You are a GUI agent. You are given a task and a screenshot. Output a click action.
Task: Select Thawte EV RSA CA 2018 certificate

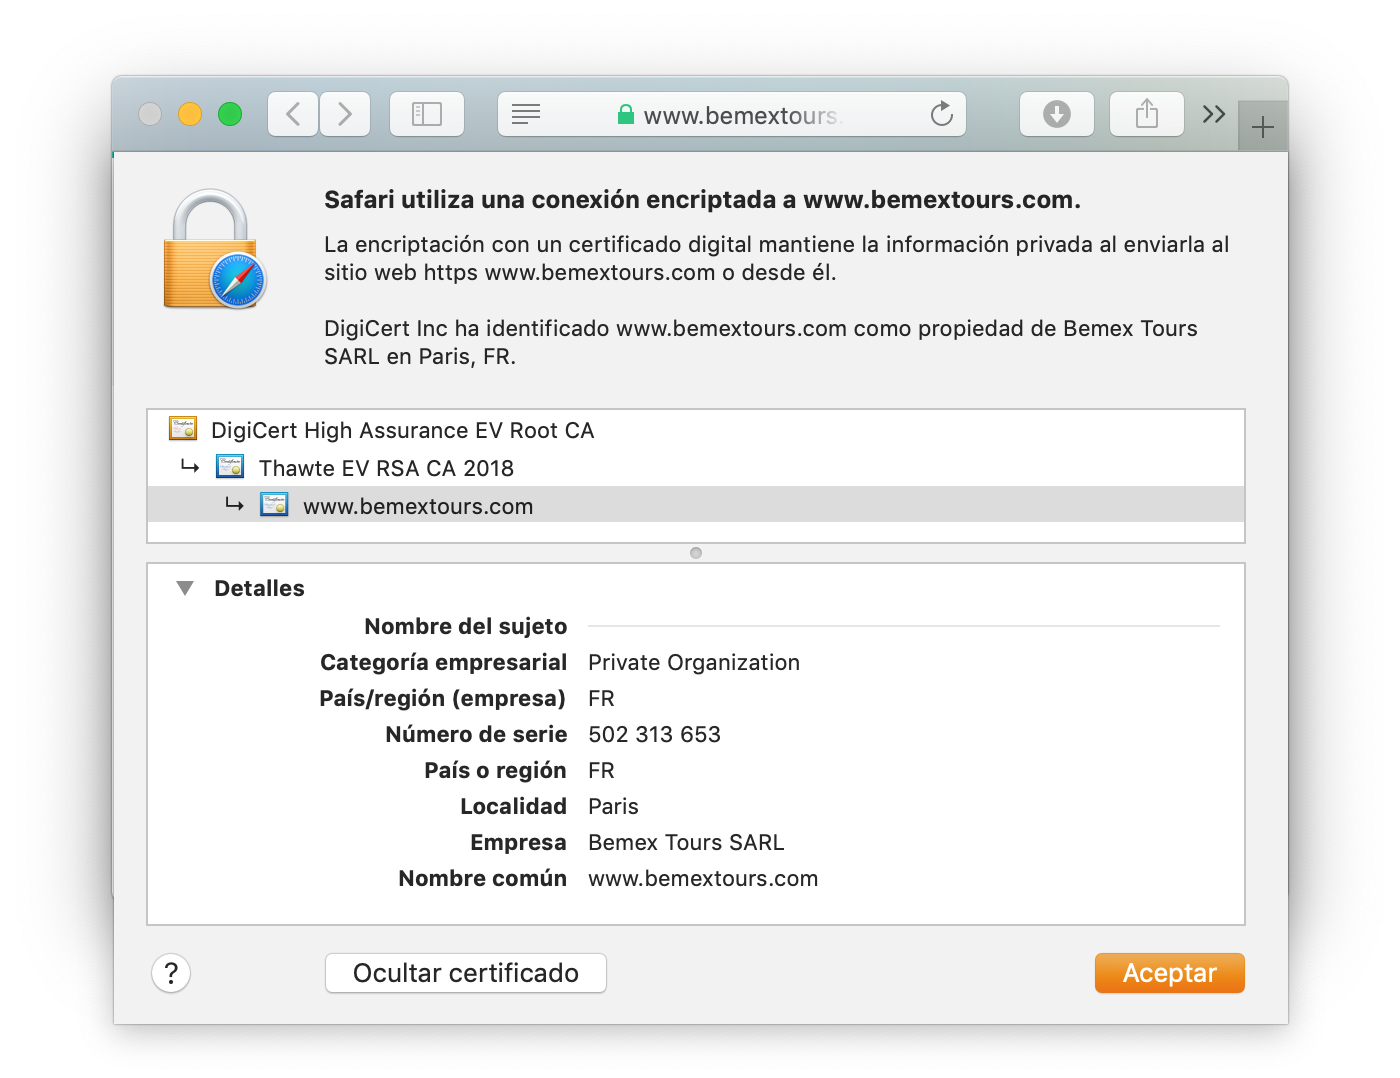pyautogui.click(x=696, y=468)
